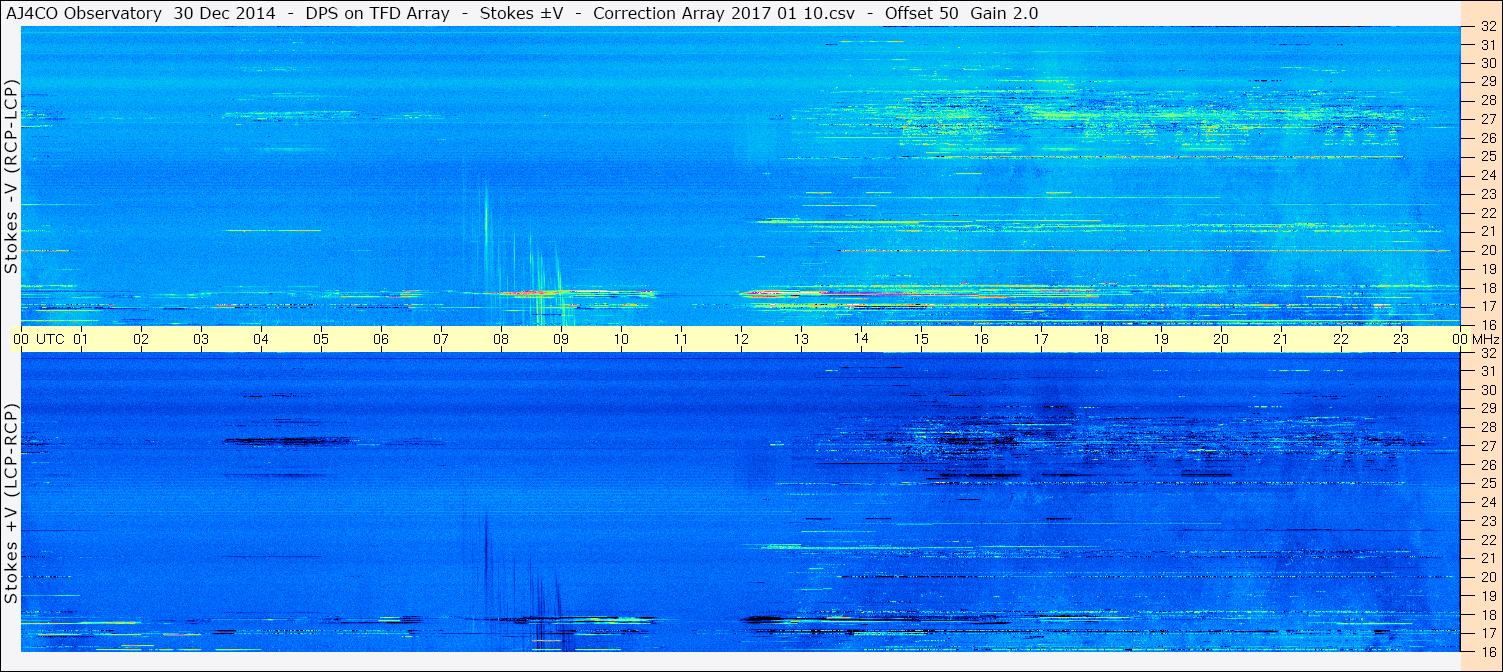This screenshot has width=1503, height=672.
Task: Click the 21 MHz label of the Stokes +V panel
Action: click(1488, 558)
